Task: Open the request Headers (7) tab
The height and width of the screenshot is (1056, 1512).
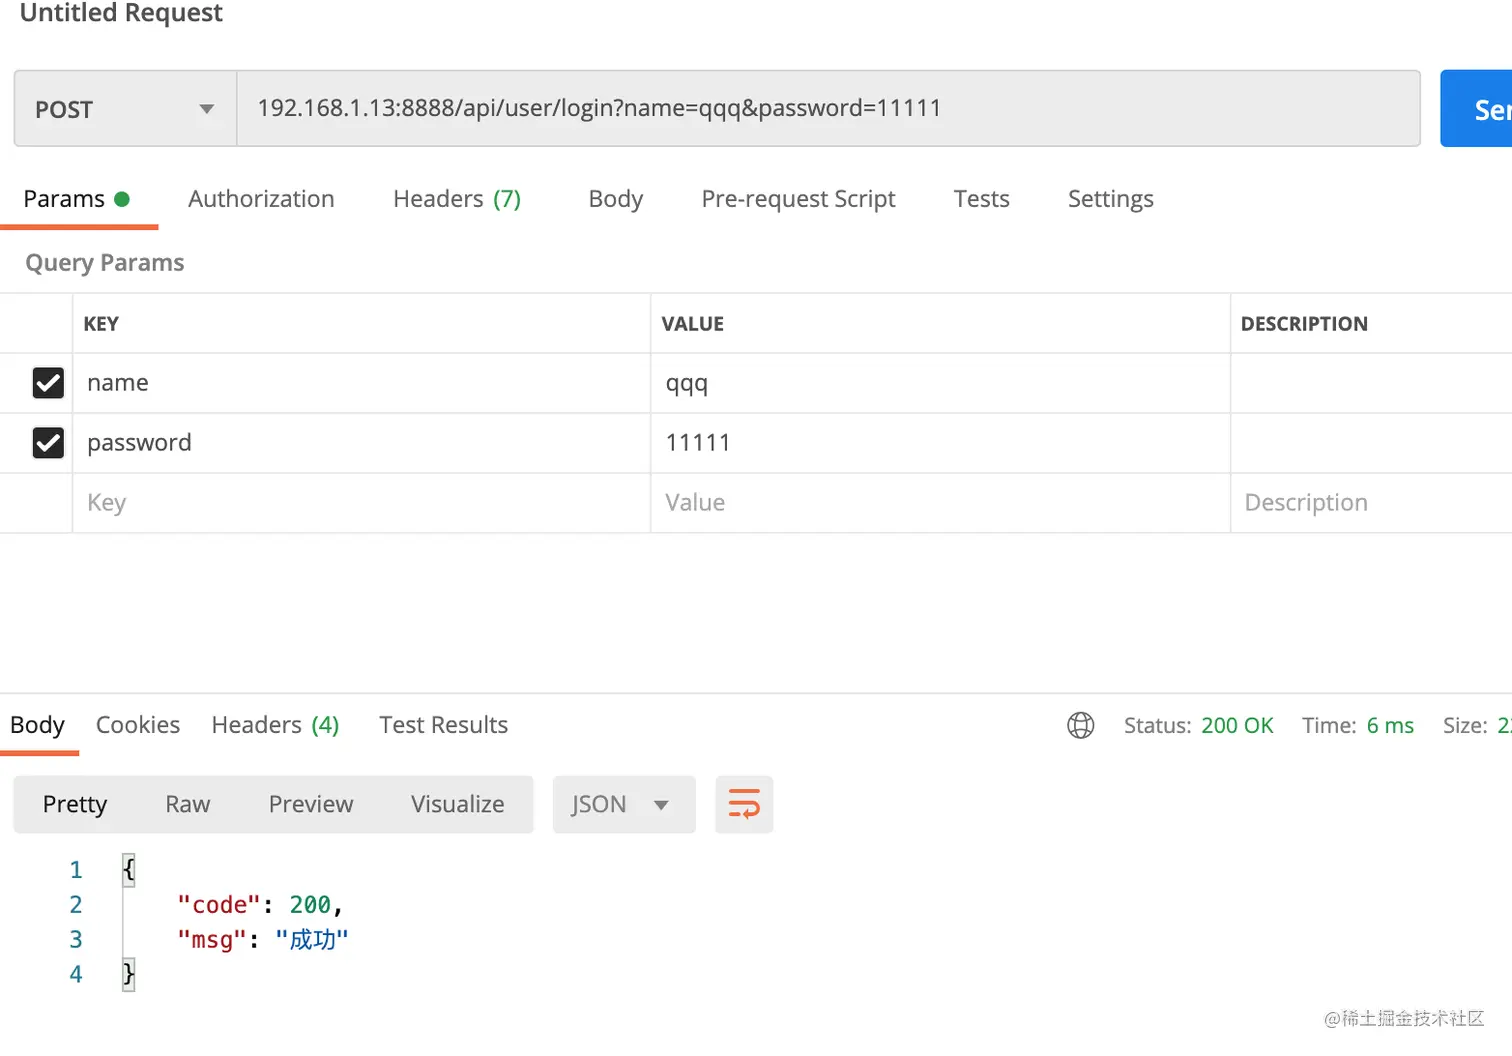Action: pos(457,199)
